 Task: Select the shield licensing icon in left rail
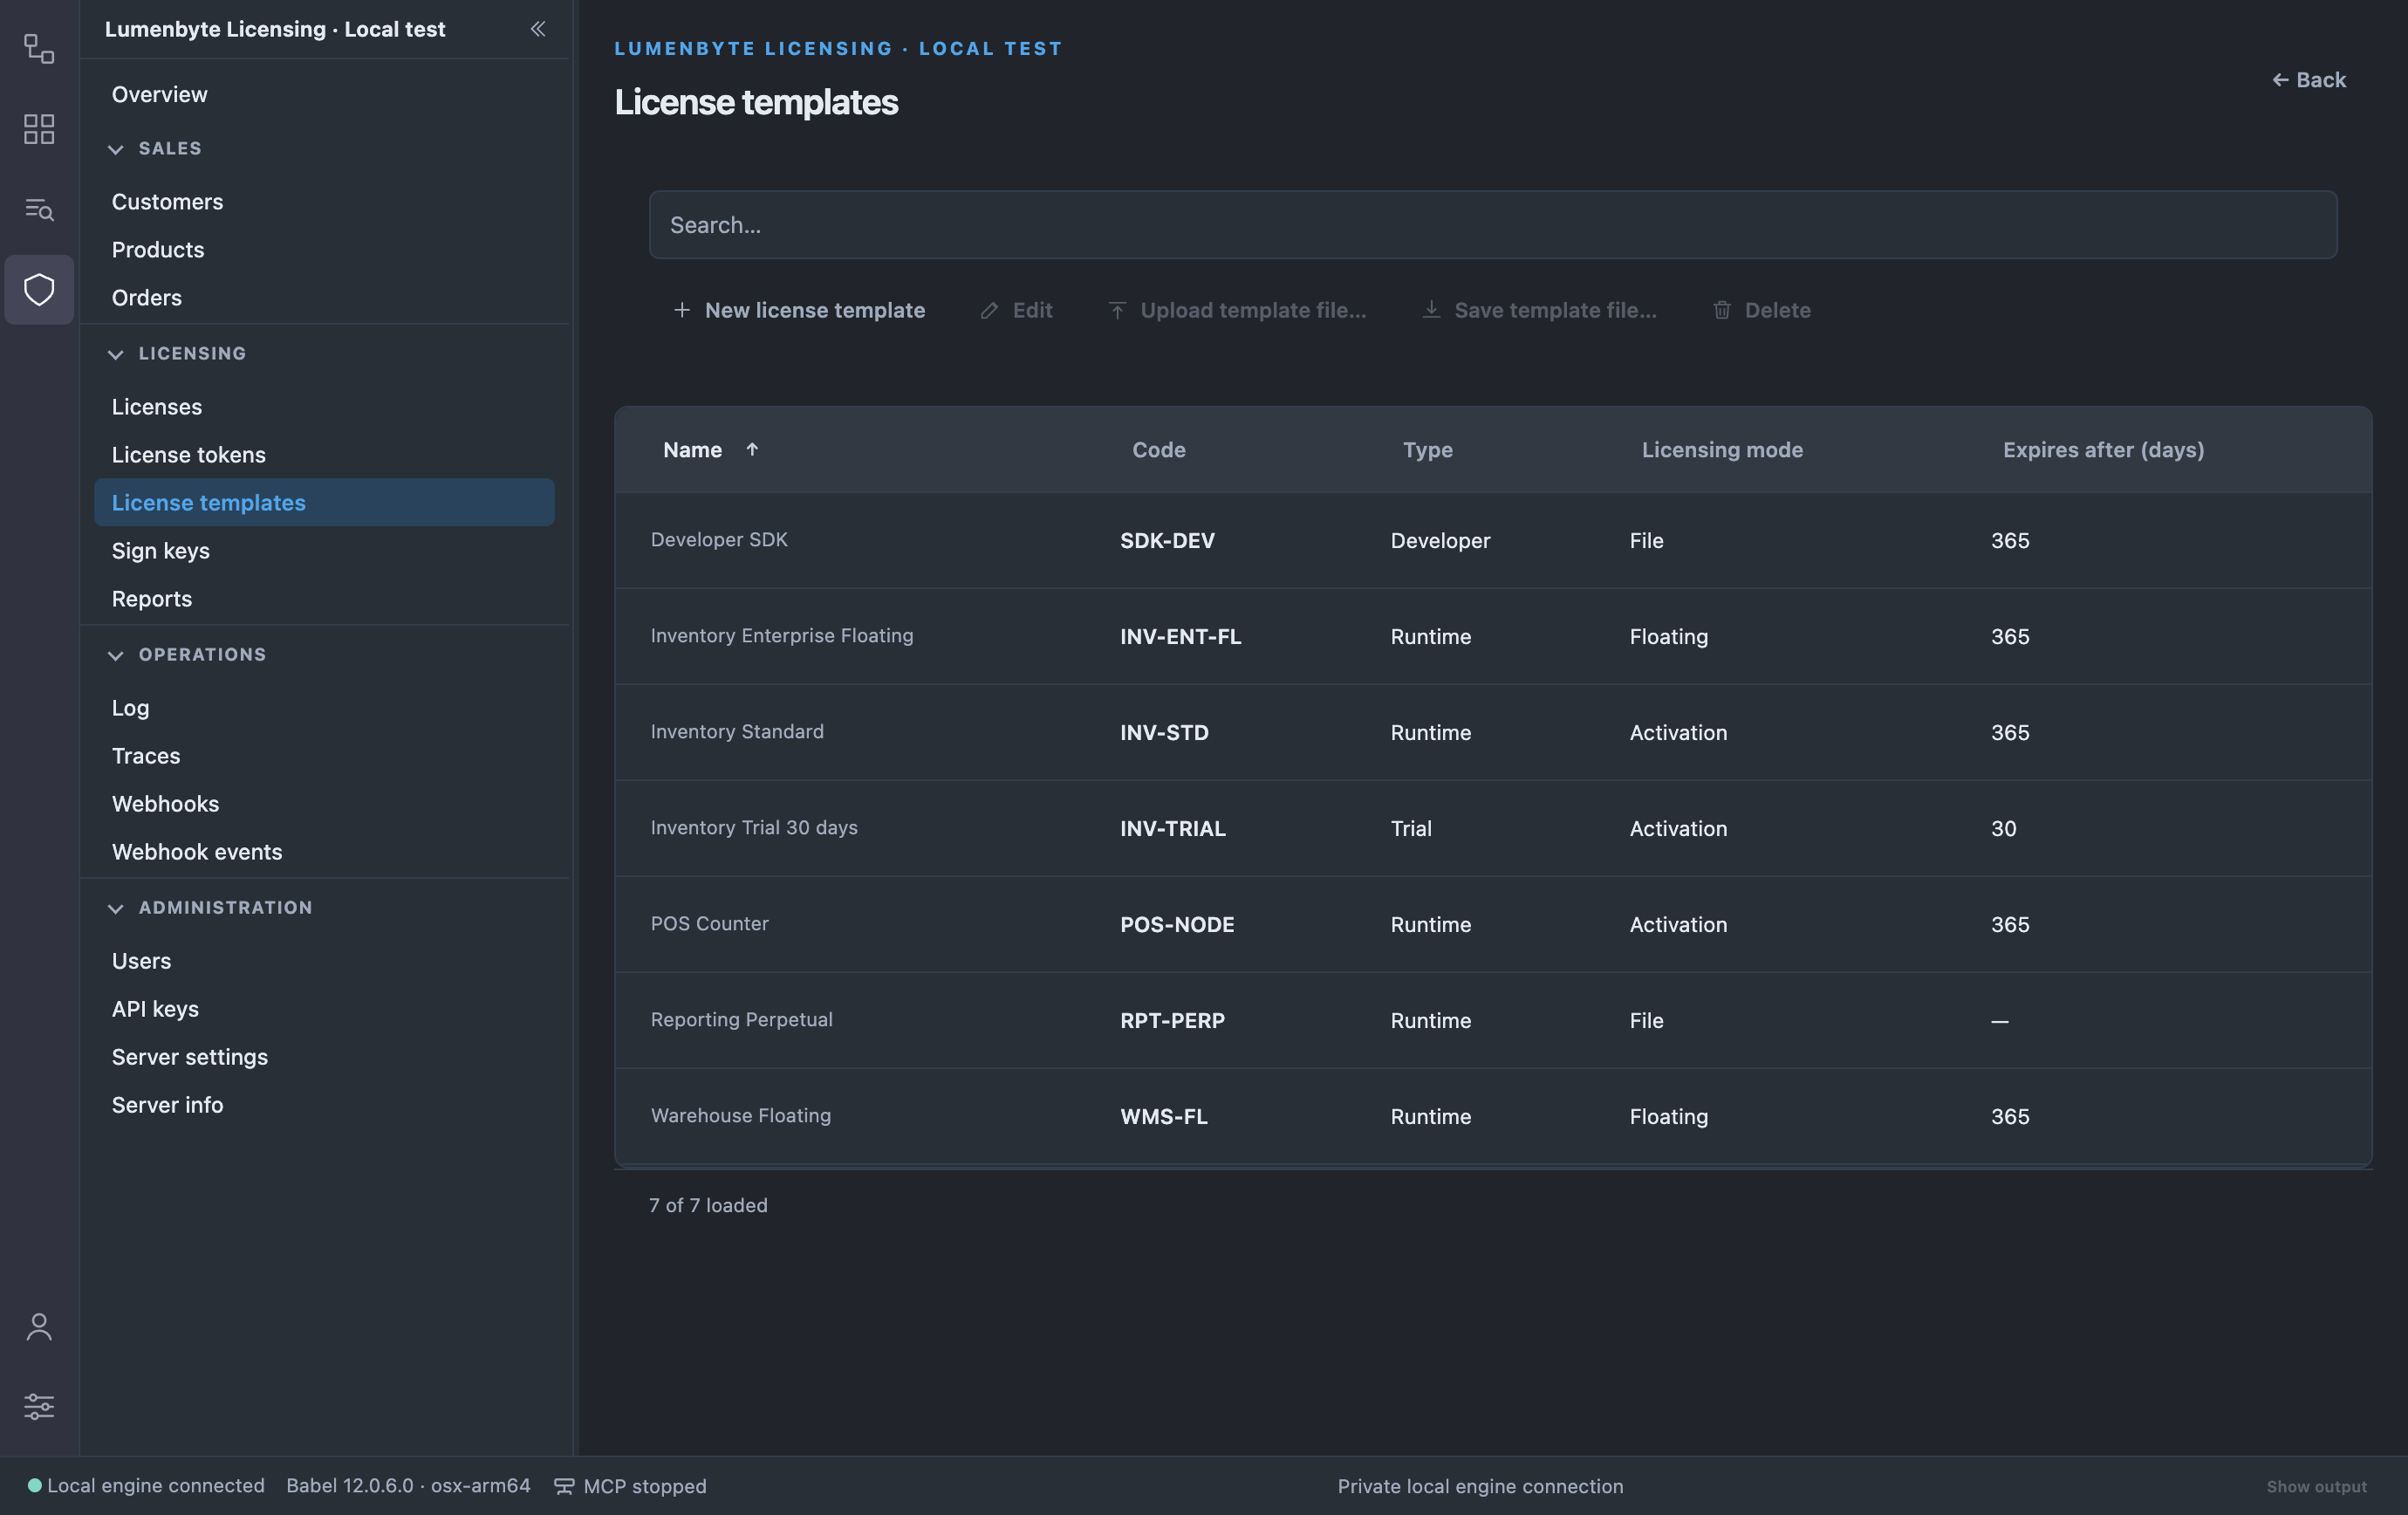click(x=39, y=289)
